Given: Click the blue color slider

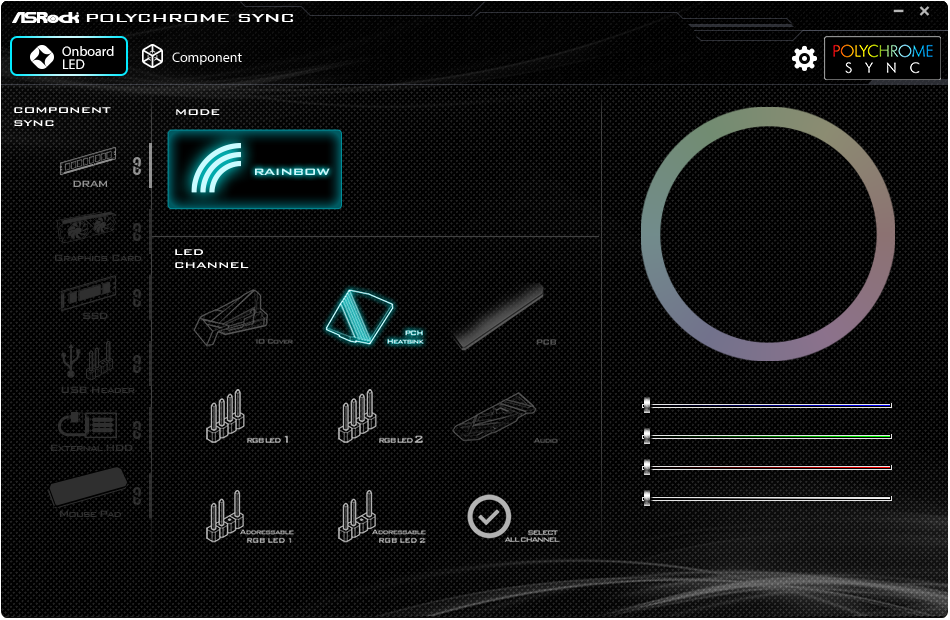Looking at the screenshot, I should [x=768, y=405].
